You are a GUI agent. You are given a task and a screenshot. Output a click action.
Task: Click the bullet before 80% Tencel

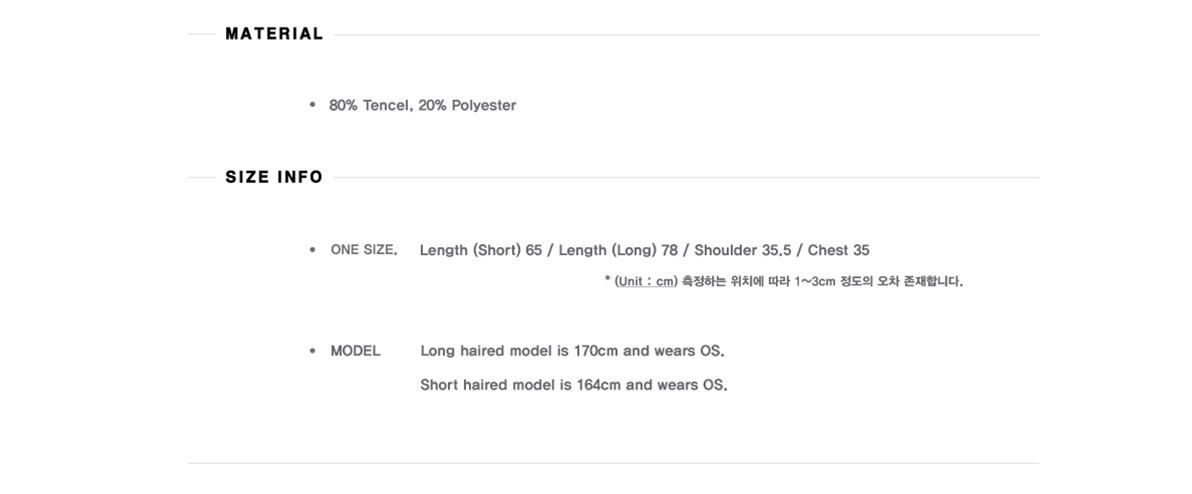click(312, 105)
